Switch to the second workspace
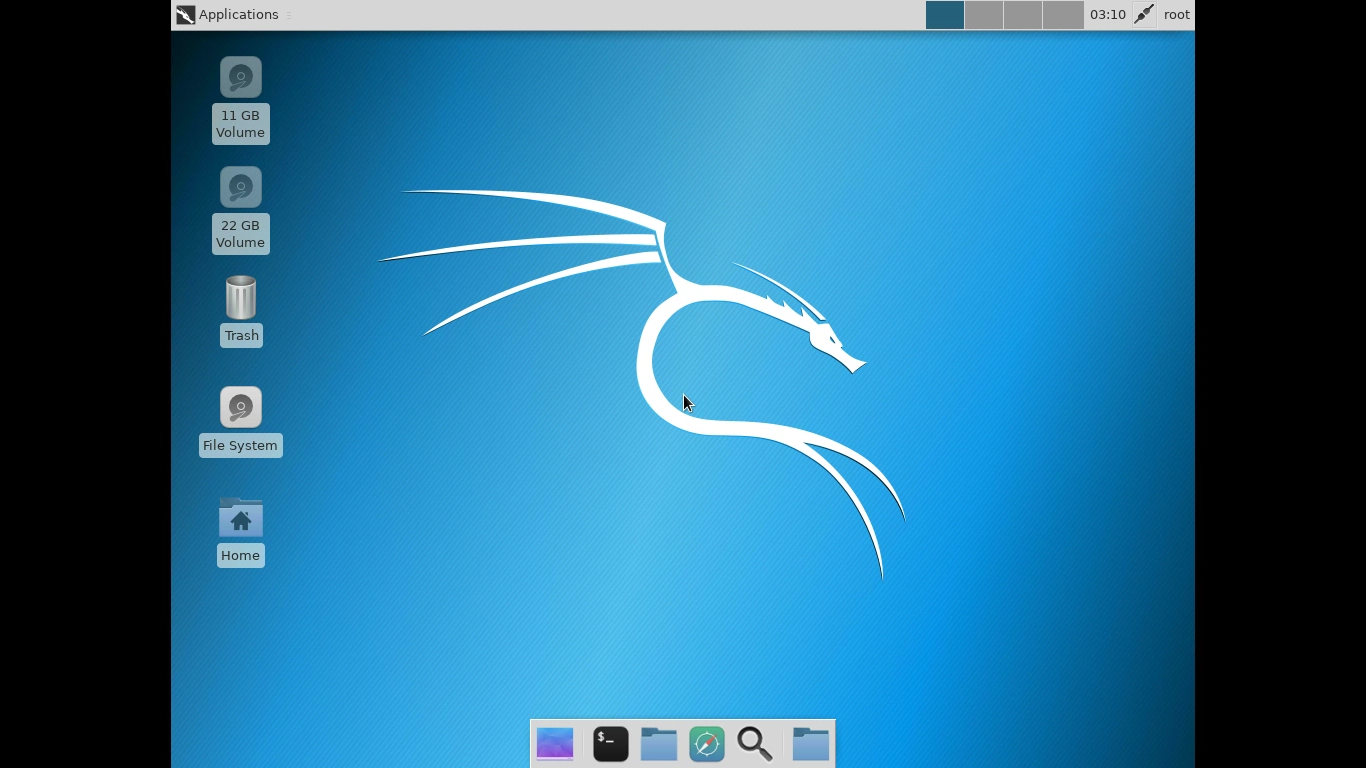The width and height of the screenshot is (1366, 768). point(984,15)
